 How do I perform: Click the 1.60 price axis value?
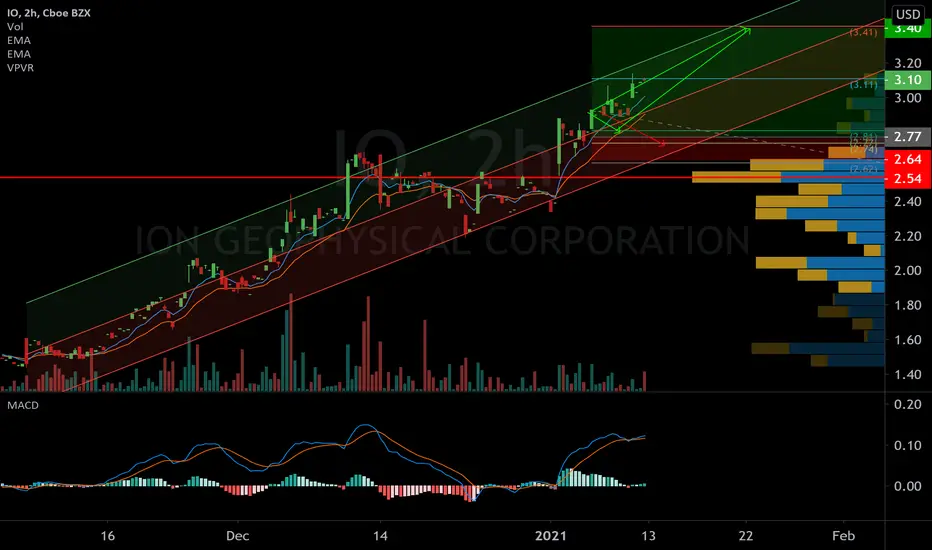pos(908,340)
